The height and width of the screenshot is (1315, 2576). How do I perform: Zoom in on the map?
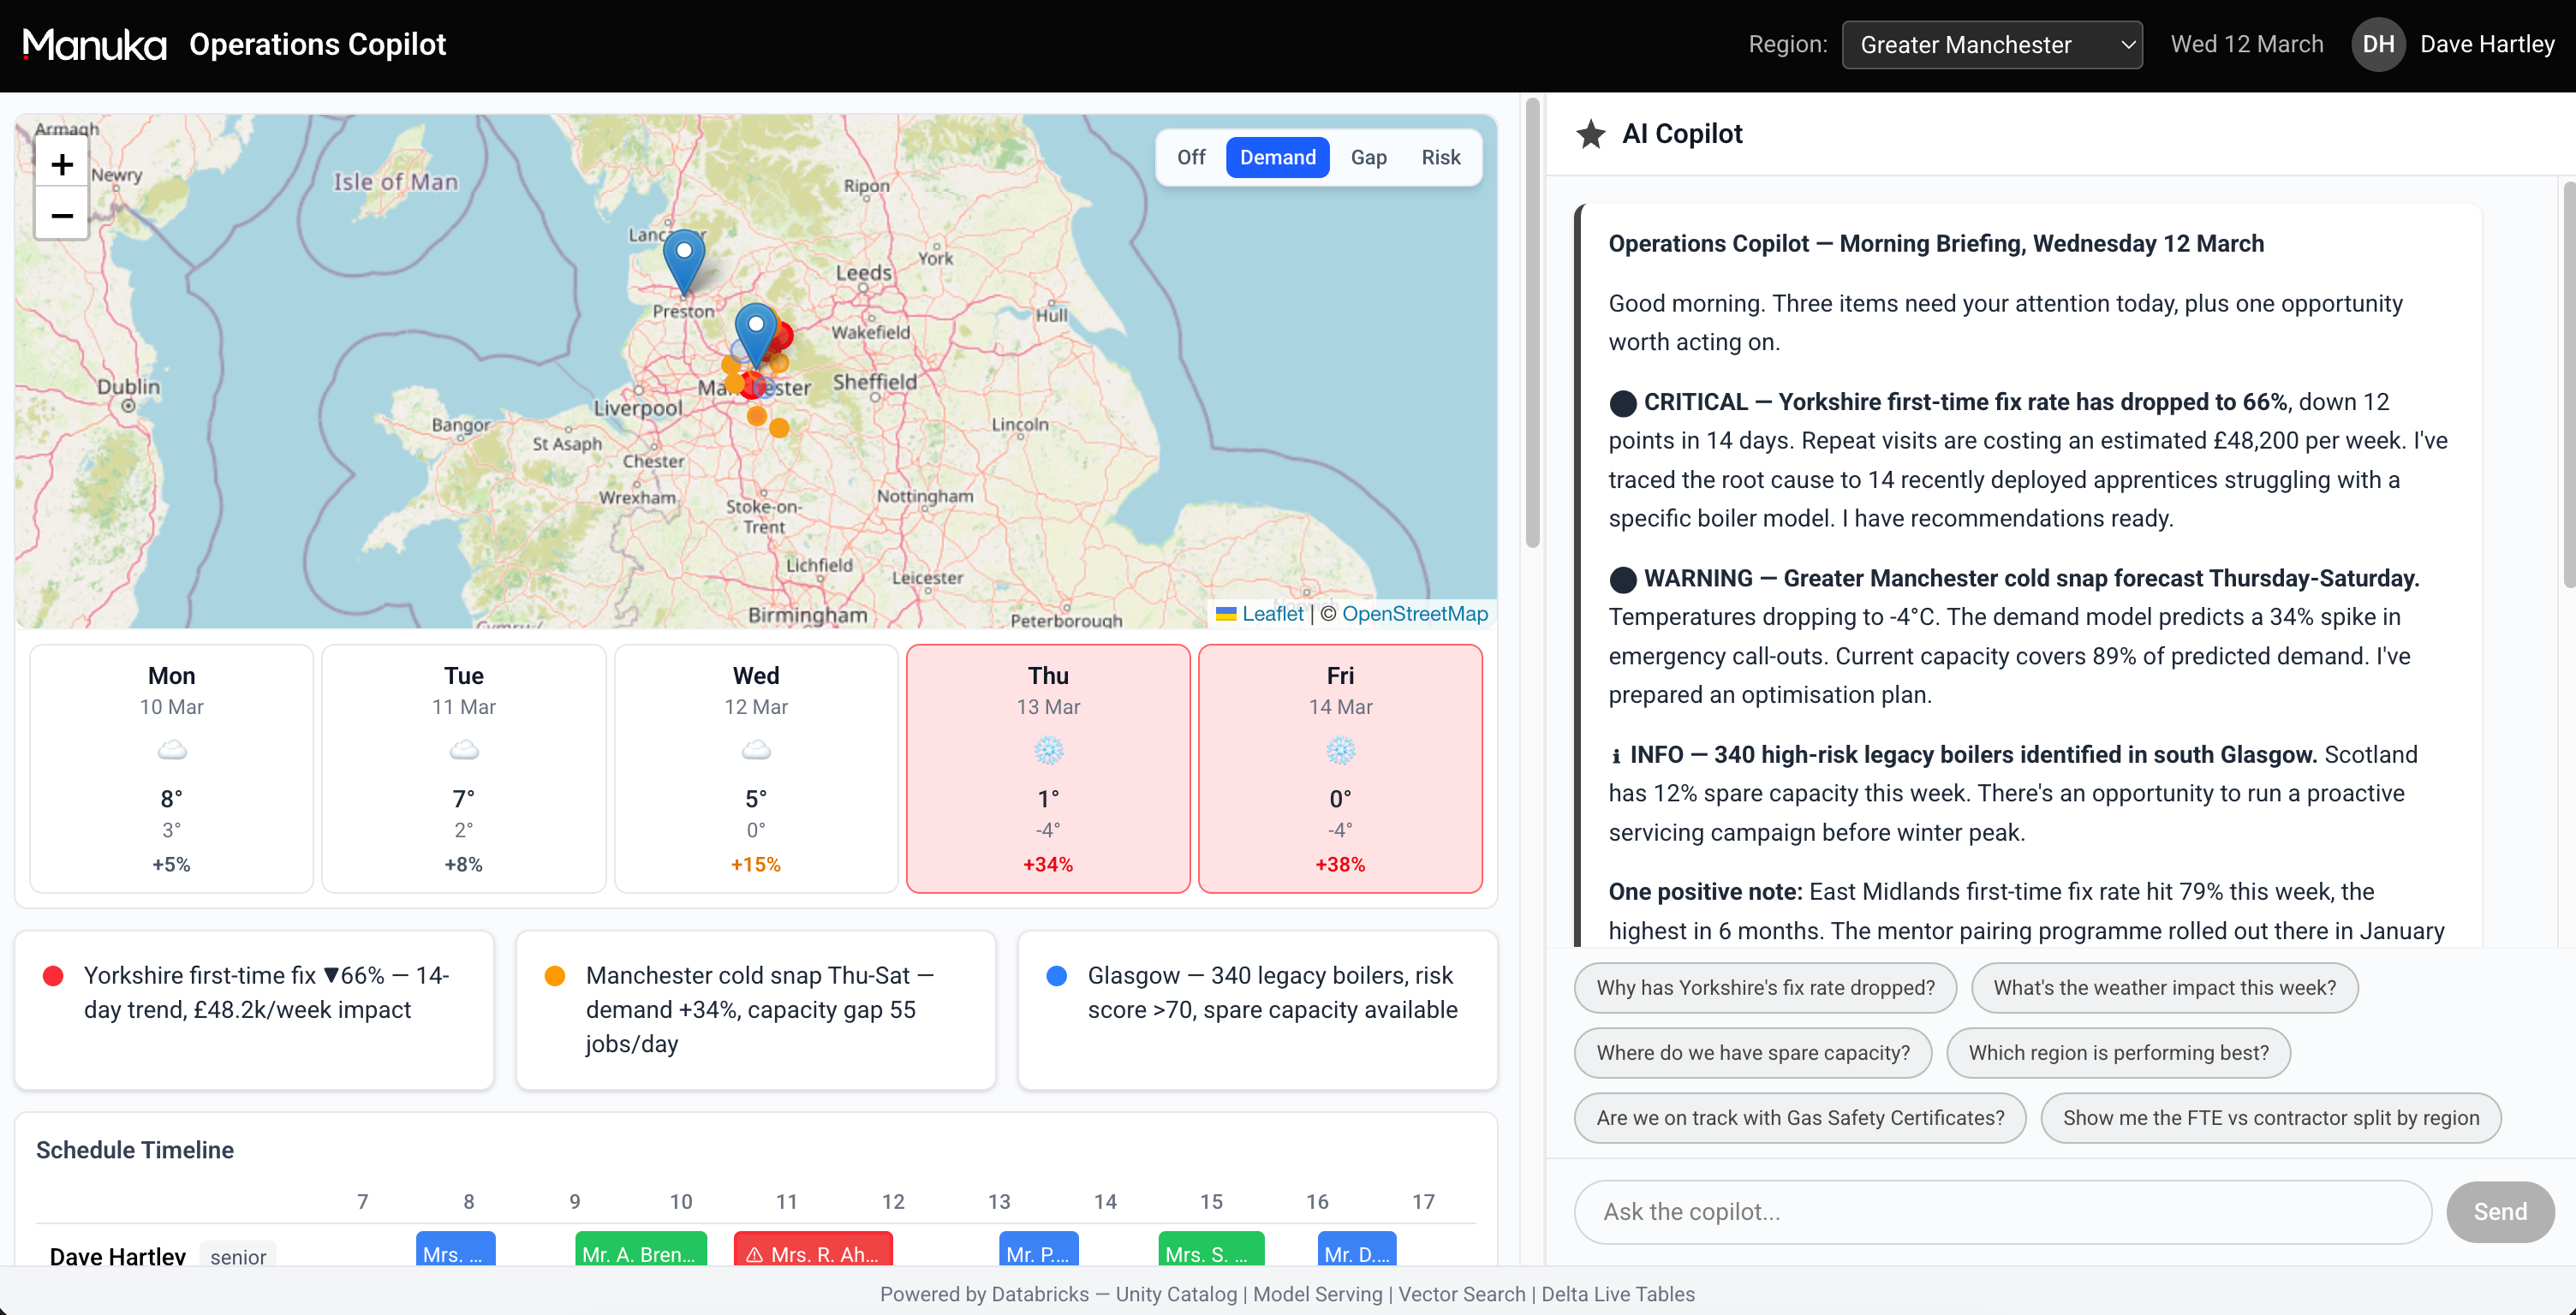tap(62, 164)
